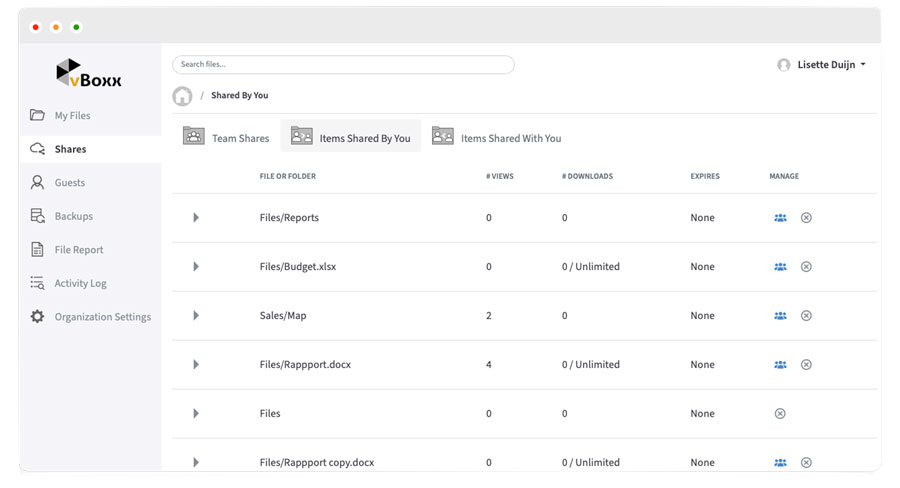Image resolution: width=900 pixels, height=488 pixels.
Task: Switch to the Team Shares tab
Action: click(227, 138)
